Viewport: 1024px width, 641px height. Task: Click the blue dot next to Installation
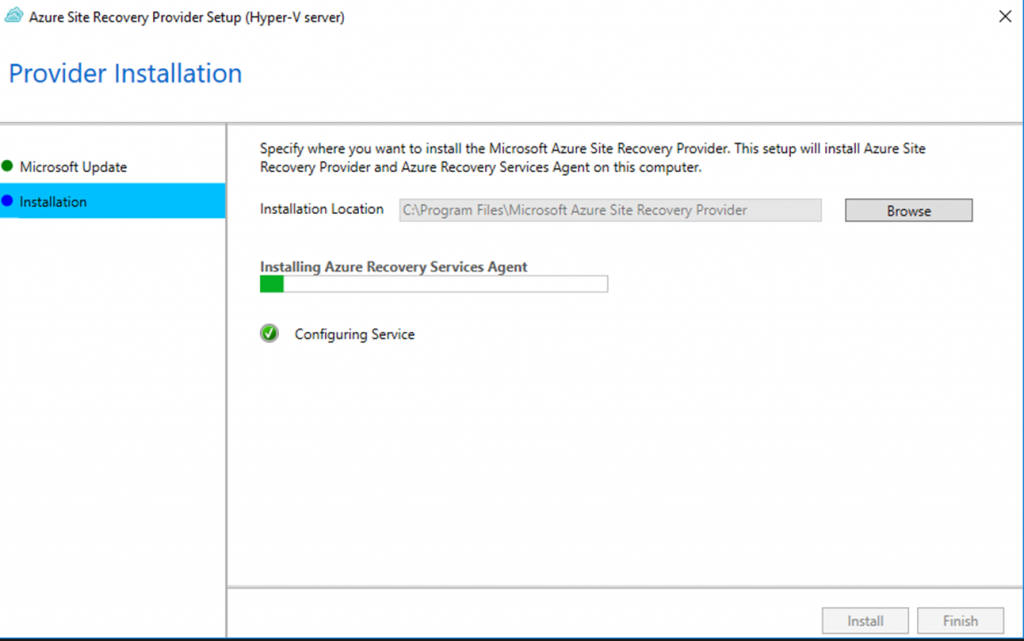pyautogui.click(x=8, y=202)
